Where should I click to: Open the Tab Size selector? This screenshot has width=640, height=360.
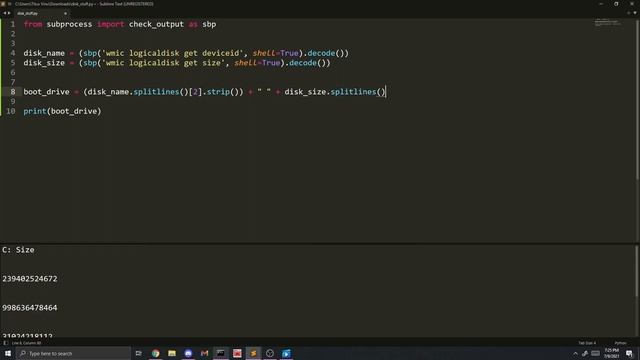pyautogui.click(x=587, y=343)
